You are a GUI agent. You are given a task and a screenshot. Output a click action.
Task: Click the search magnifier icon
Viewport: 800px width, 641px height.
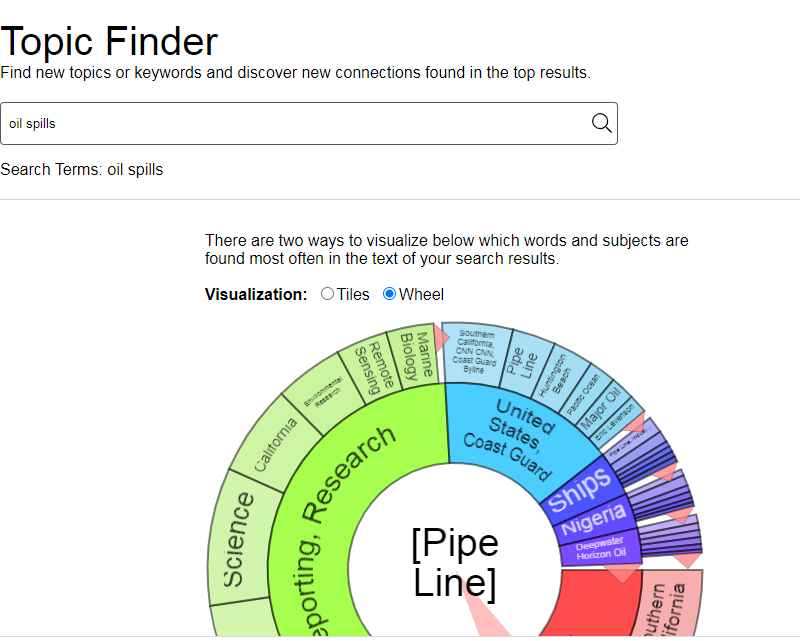(601, 123)
